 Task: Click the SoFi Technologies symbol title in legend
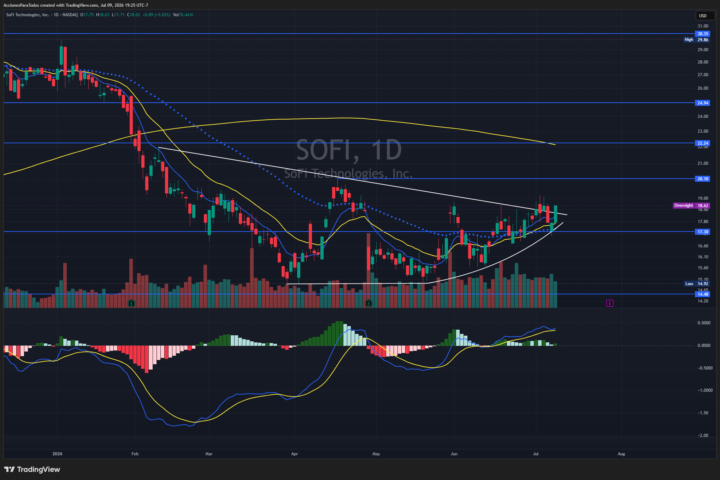pyautogui.click(x=27, y=15)
